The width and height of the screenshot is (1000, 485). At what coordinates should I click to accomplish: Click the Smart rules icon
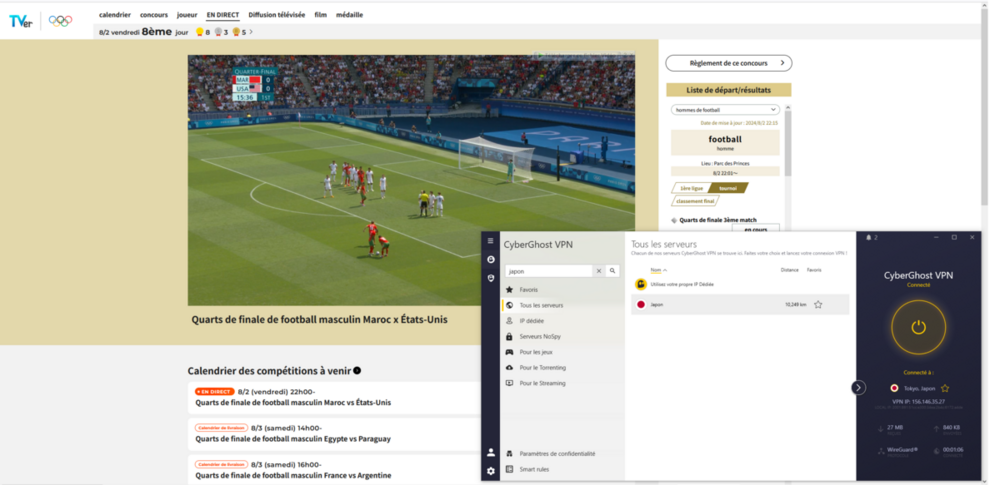(509, 470)
